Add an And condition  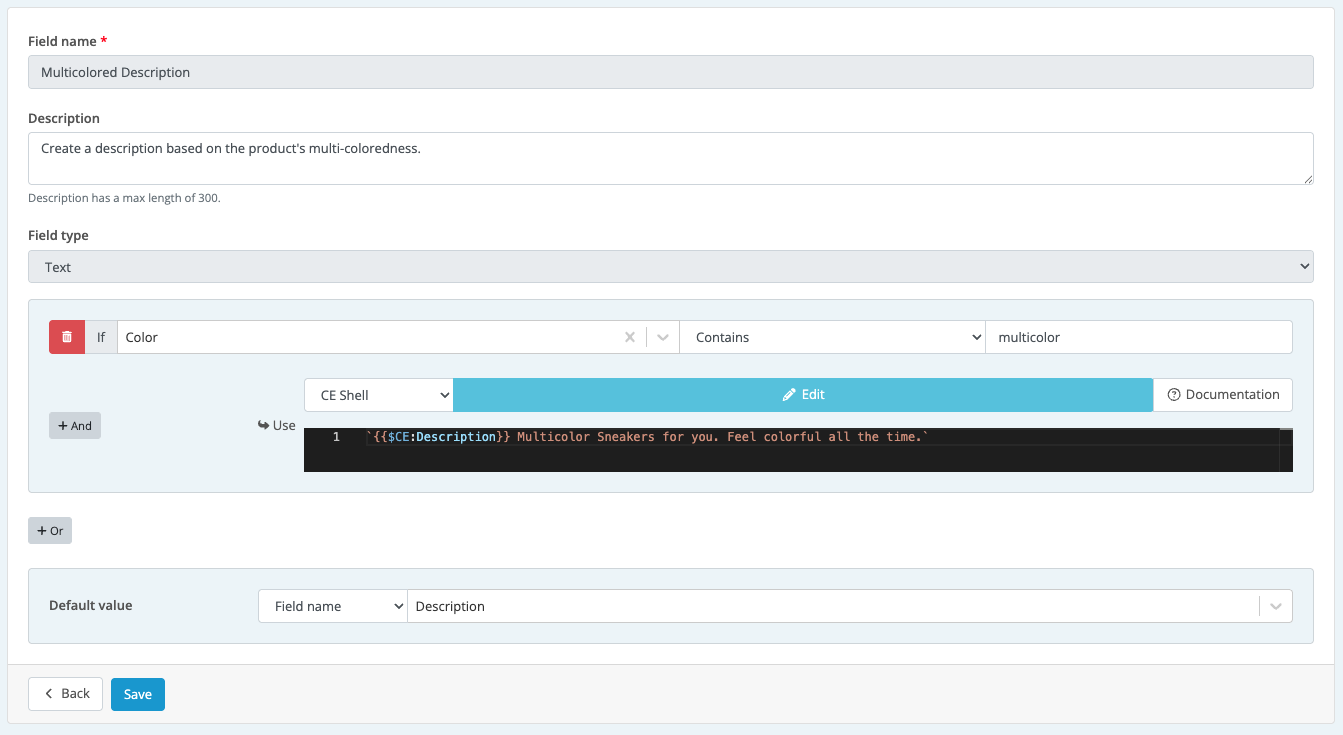pyautogui.click(x=74, y=425)
